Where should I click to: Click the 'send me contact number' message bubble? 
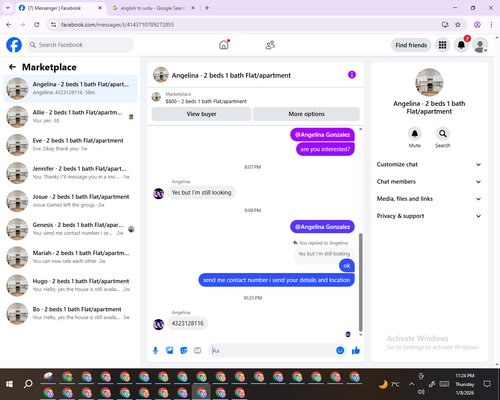click(276, 280)
